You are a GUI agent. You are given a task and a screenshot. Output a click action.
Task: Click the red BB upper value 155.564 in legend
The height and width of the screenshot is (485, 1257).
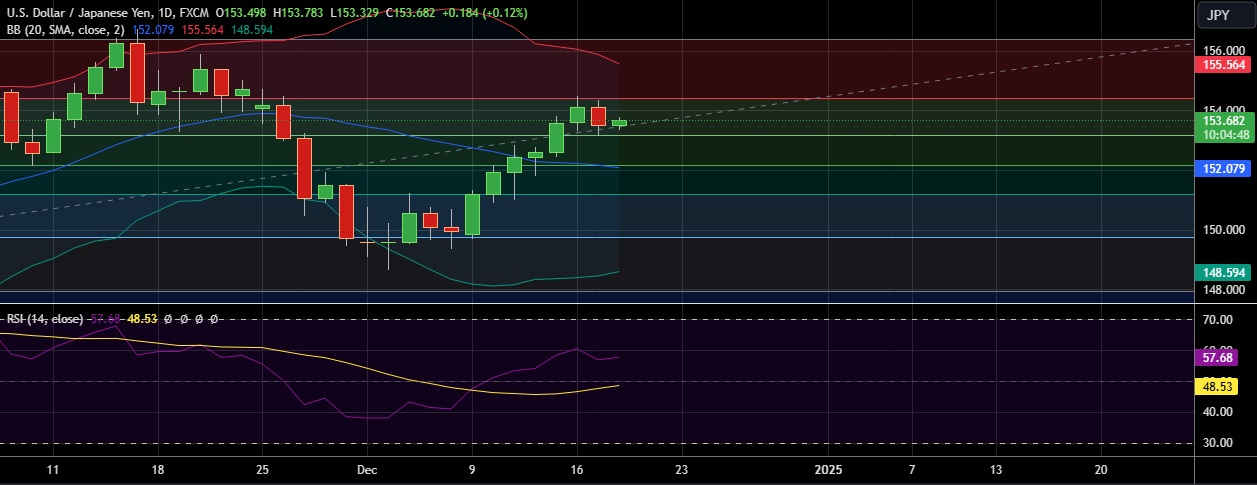(203, 31)
